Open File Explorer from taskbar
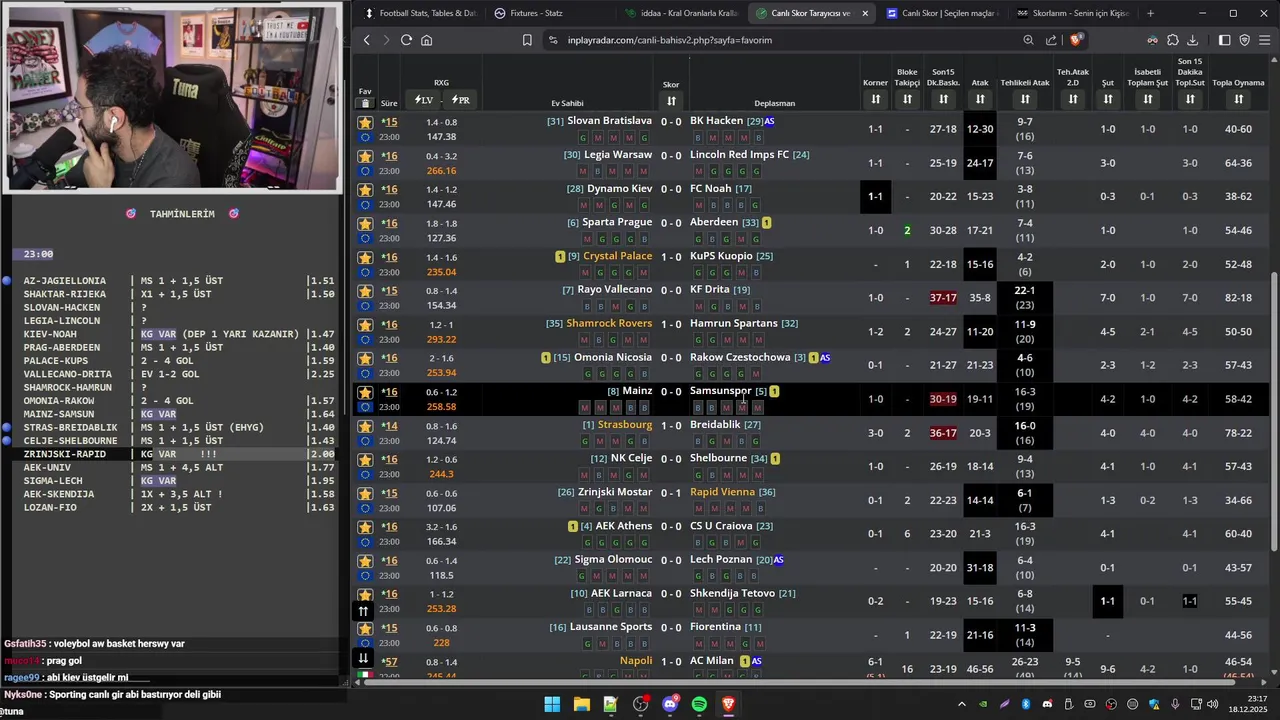 click(581, 704)
